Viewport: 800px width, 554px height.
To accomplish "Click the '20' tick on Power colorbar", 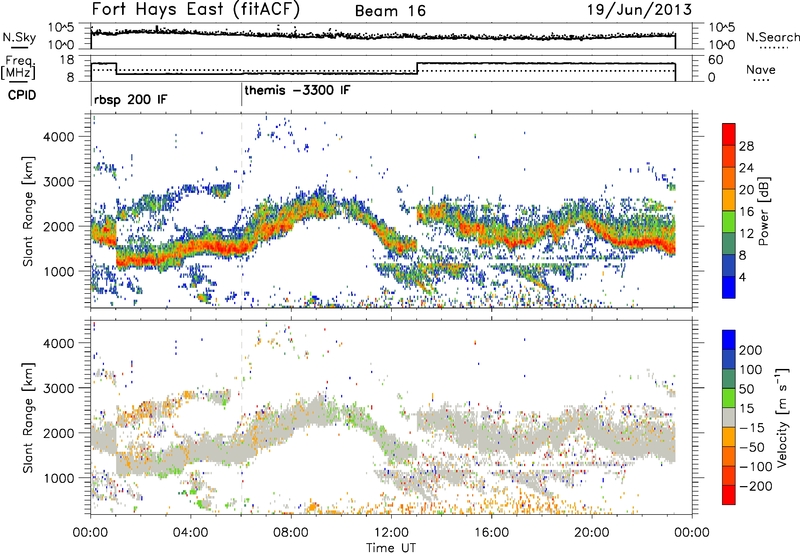I will coord(746,190).
